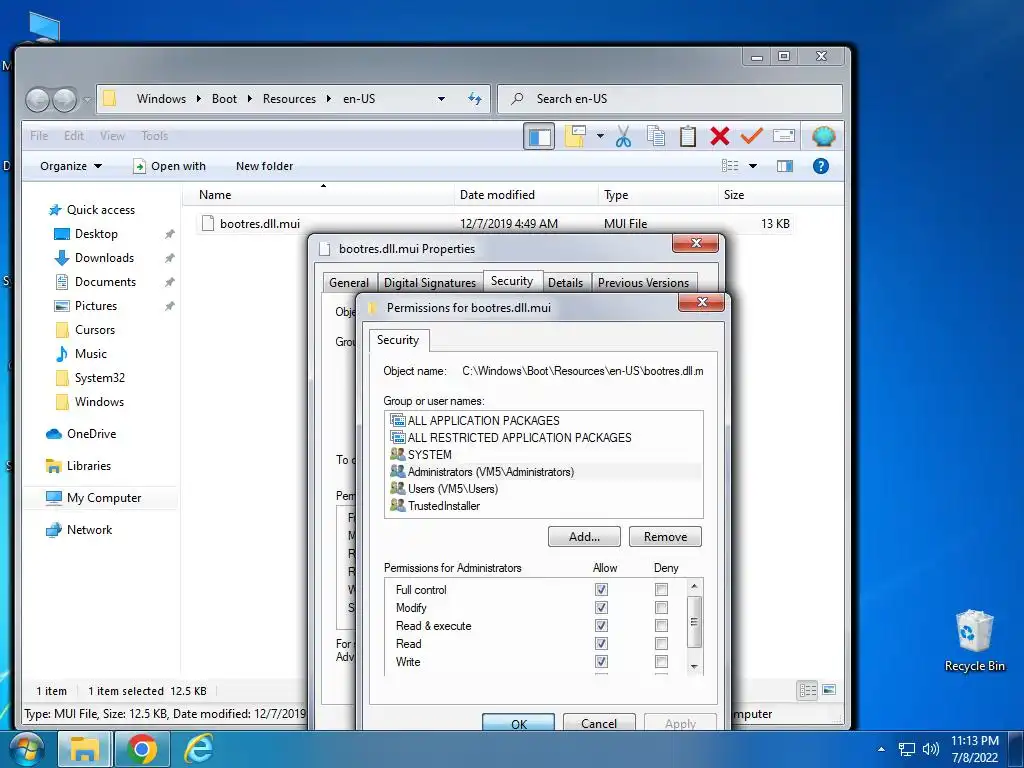
Task: Click the orange checkmark Properties icon
Action: [752, 136]
